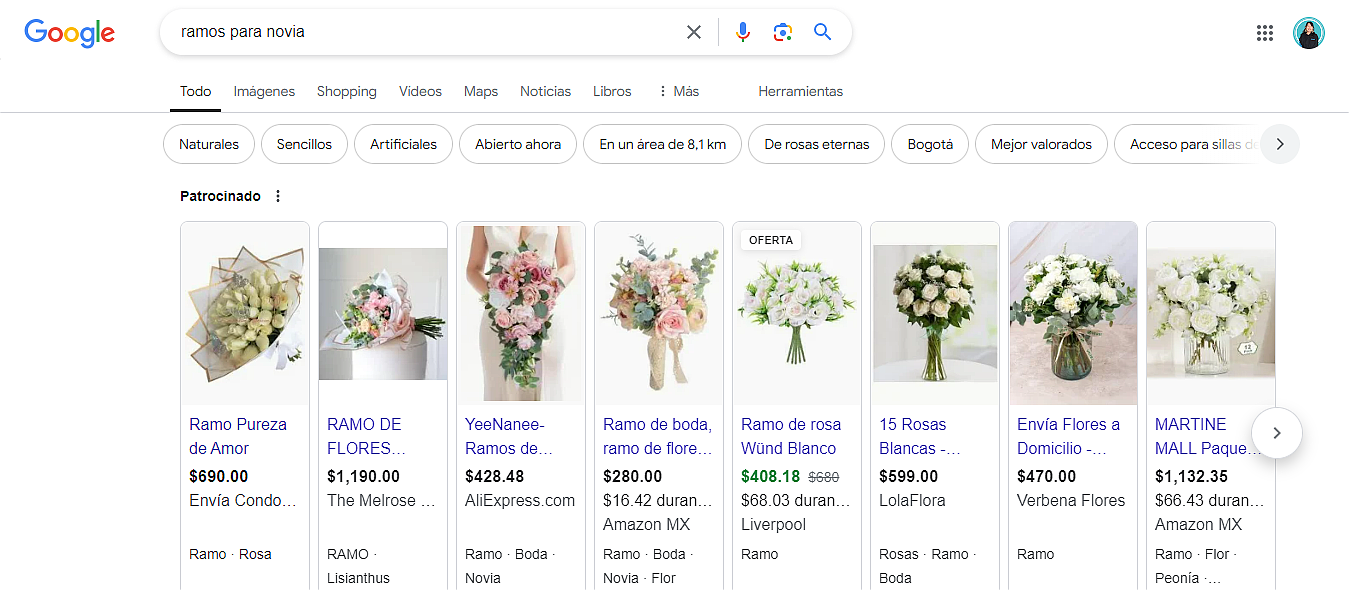
Task: Open the Patrocinado three-dot options
Action: click(x=278, y=196)
